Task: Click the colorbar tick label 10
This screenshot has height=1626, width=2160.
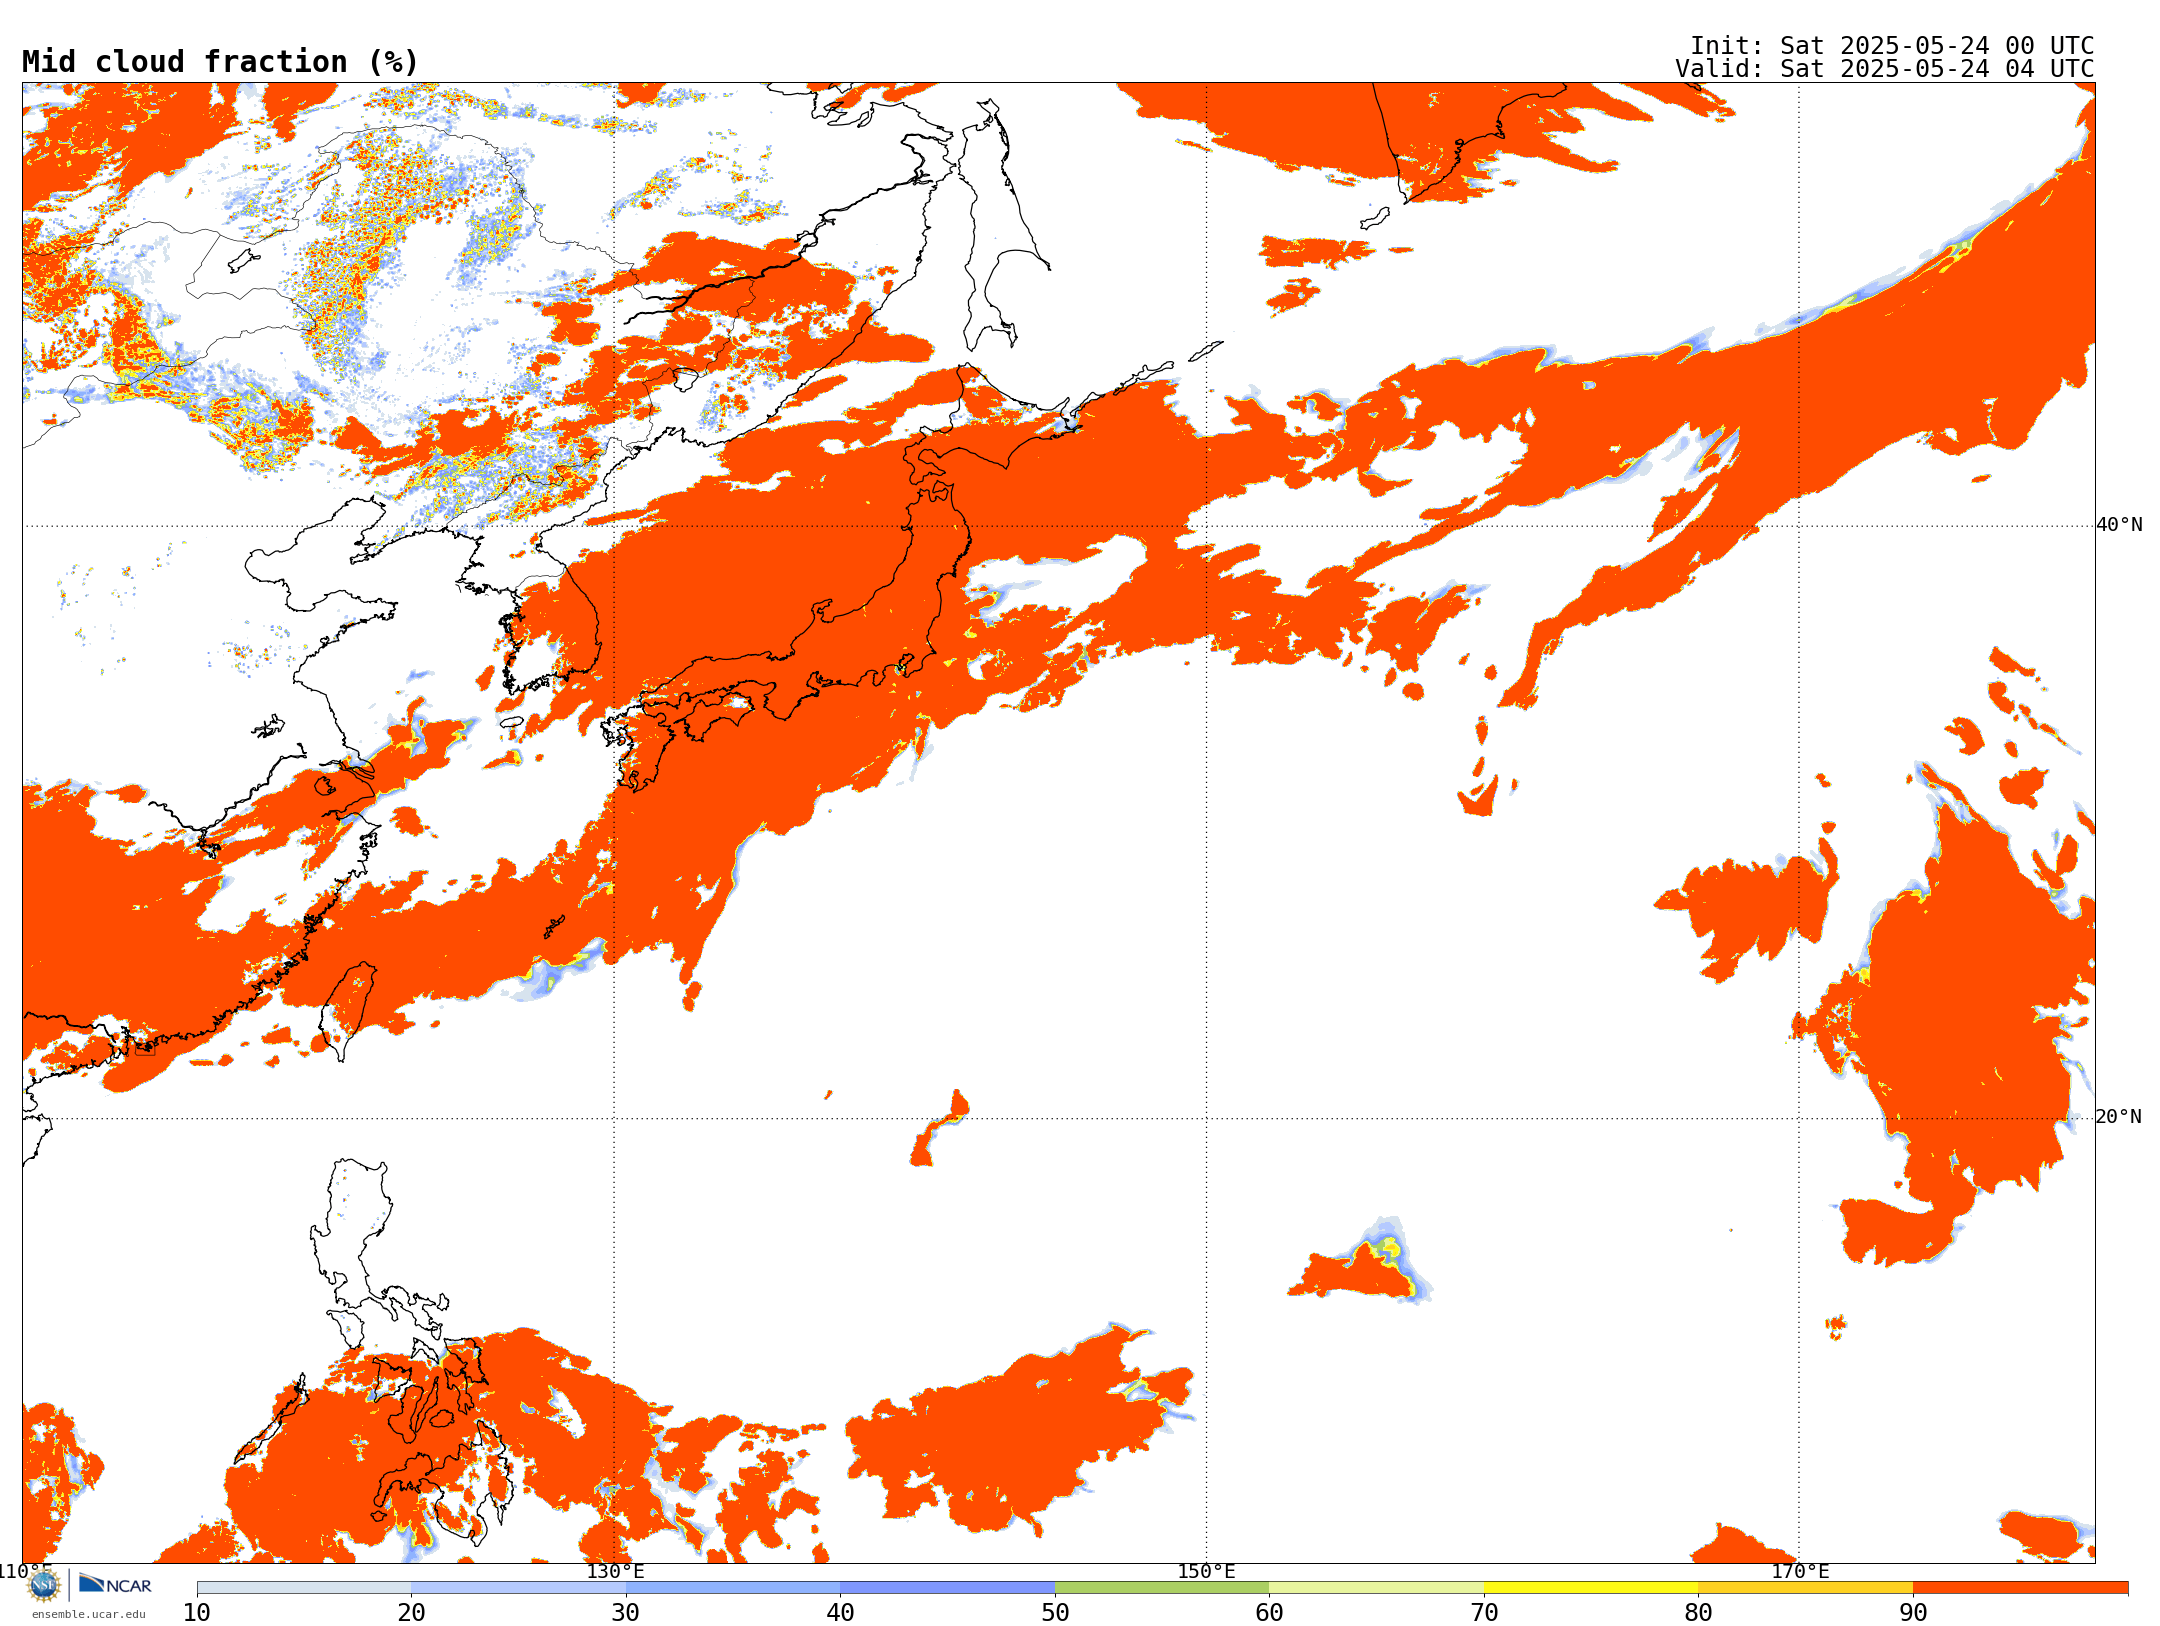Action: pos(197,1613)
